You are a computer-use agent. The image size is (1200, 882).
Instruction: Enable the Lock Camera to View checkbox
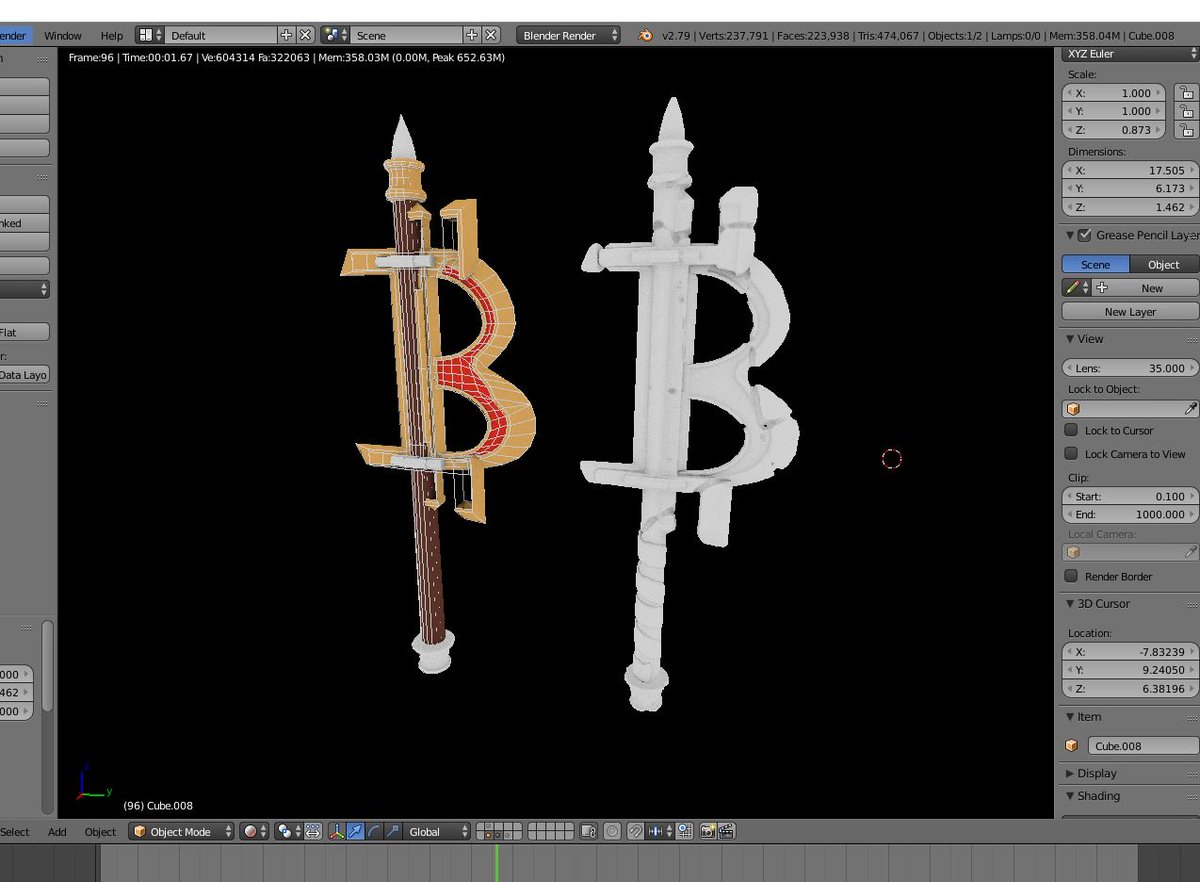(1071, 454)
